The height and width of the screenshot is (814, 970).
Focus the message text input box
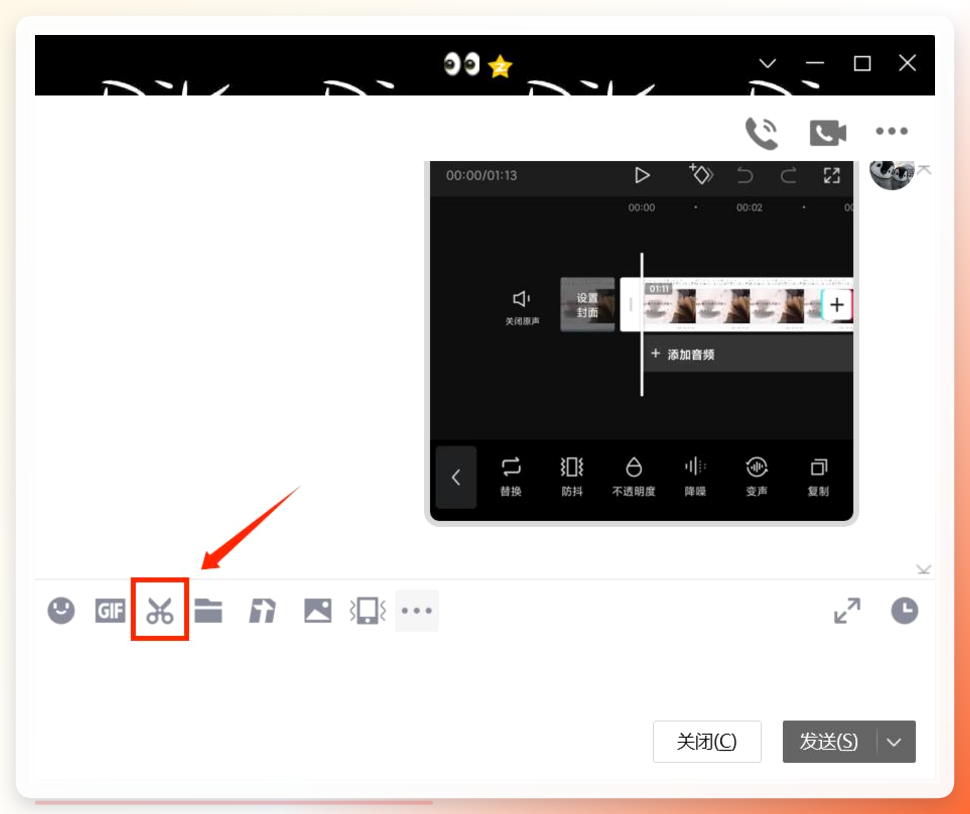click(485, 674)
